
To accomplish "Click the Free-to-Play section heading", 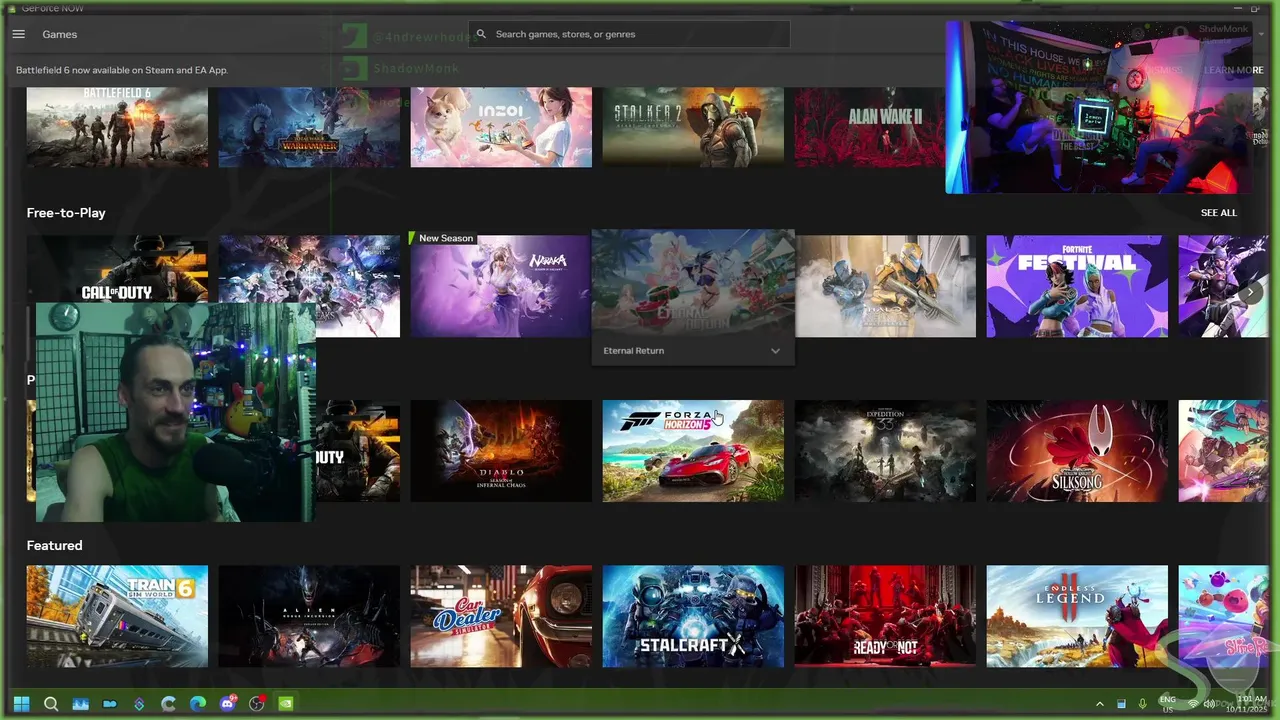I will [x=66, y=213].
